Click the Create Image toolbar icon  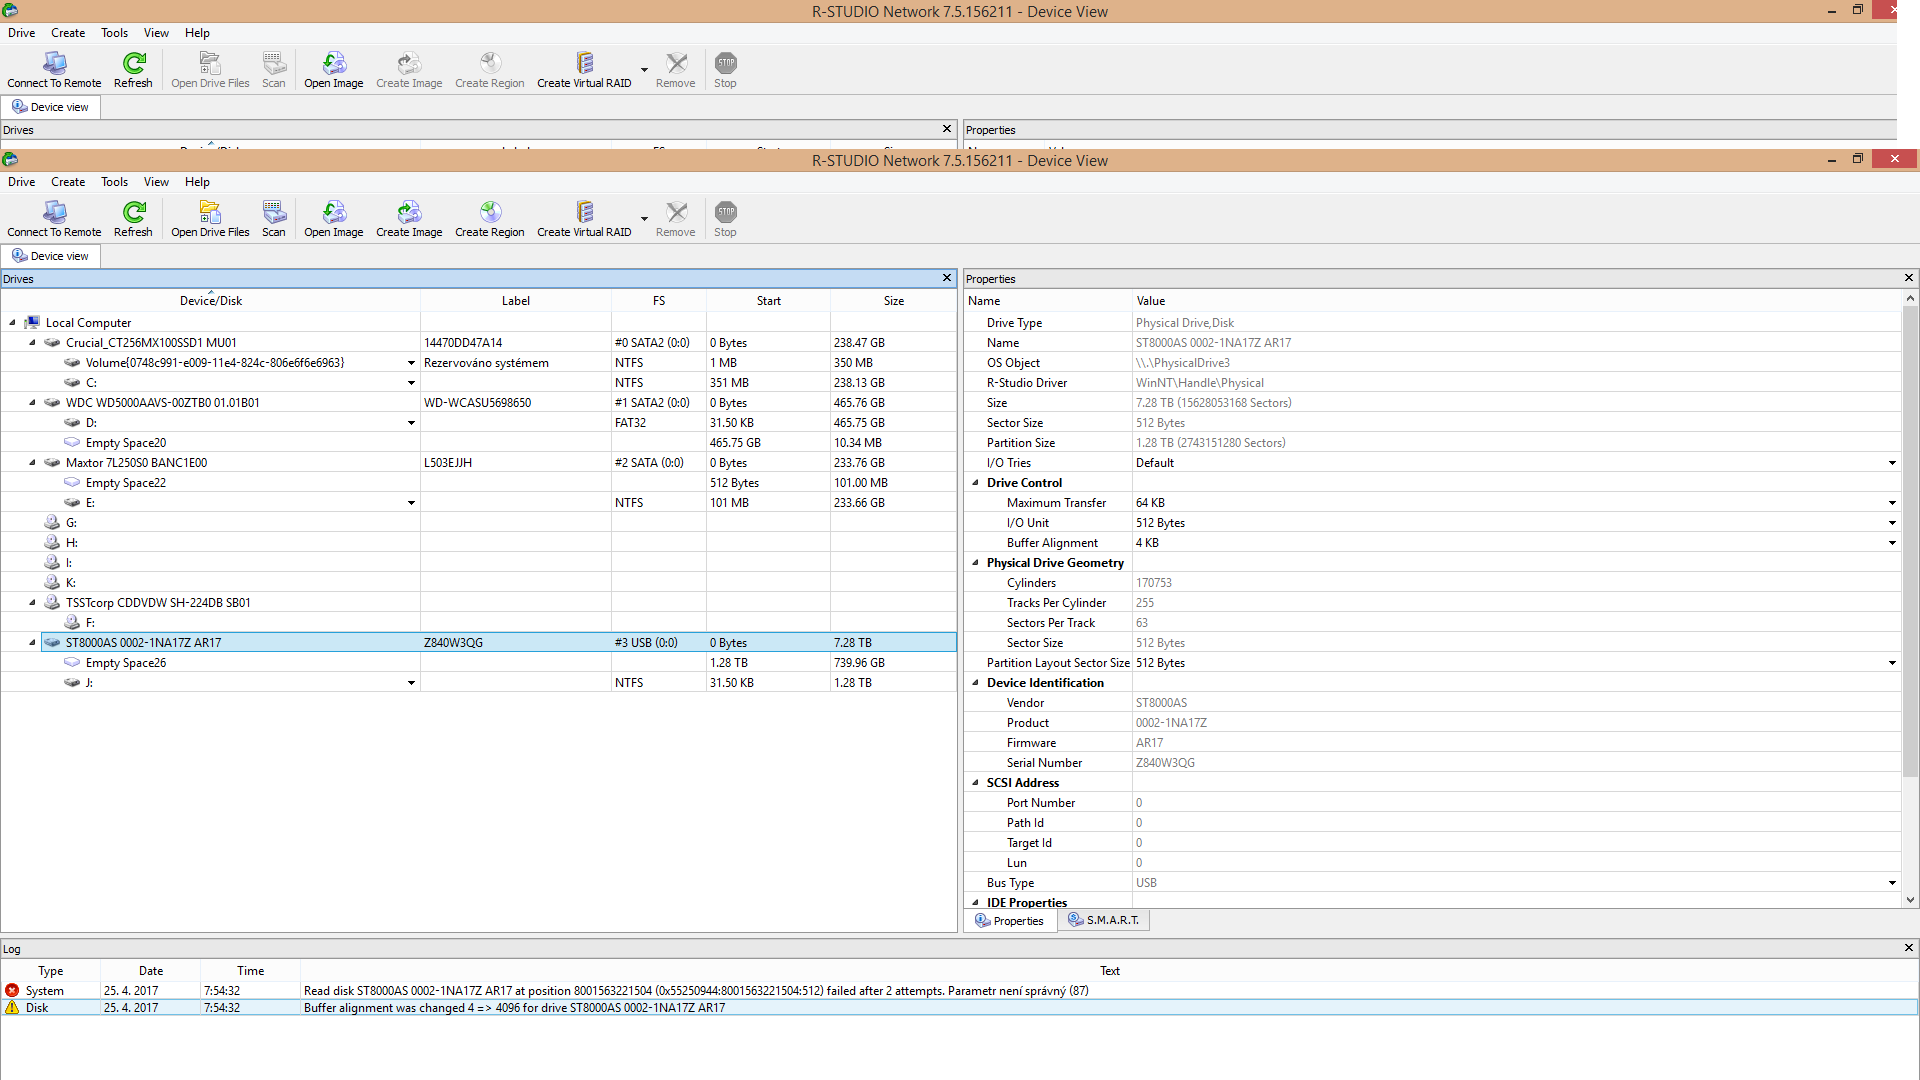tap(408, 213)
